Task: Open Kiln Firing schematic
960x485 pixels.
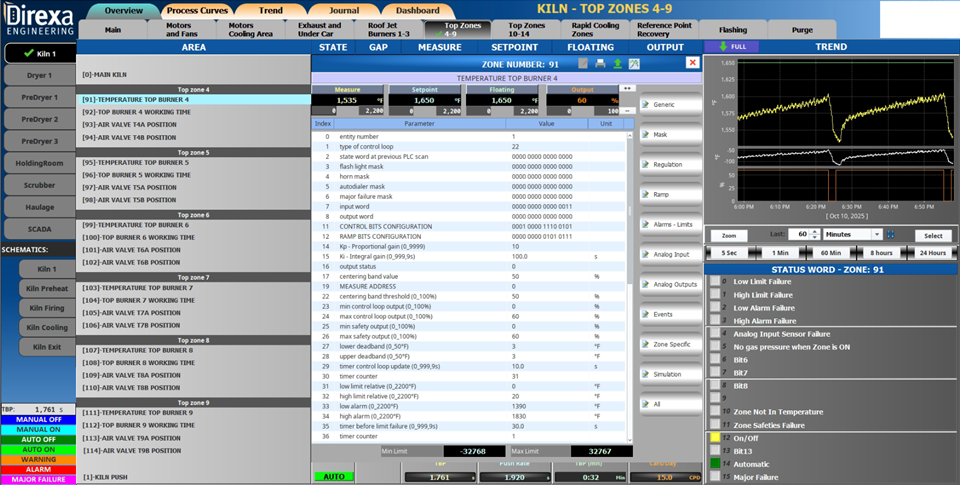Action: (x=47, y=308)
